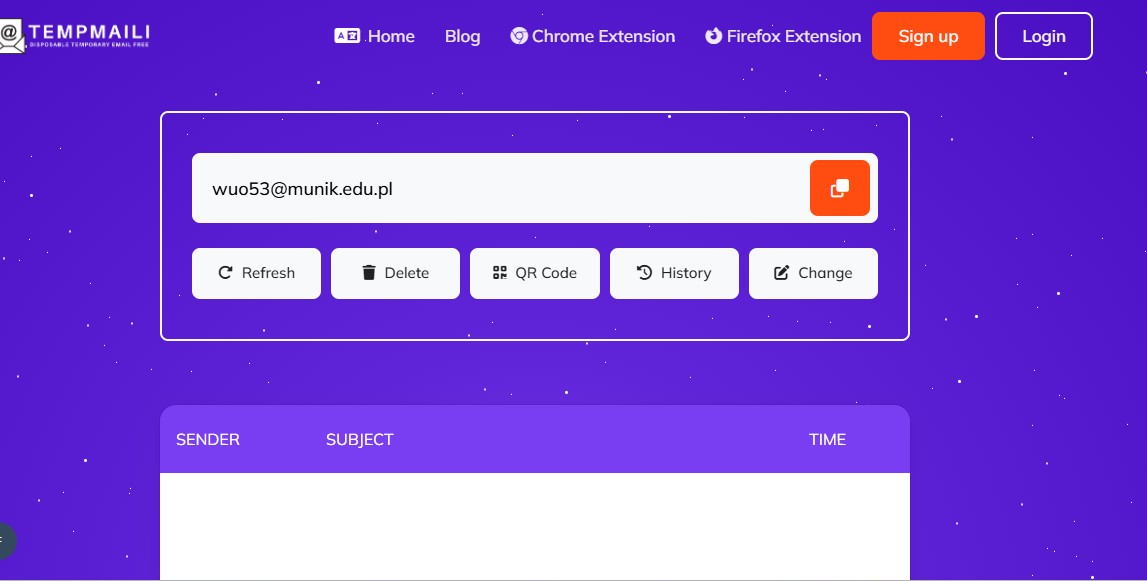This screenshot has height=581, width=1147.
Task: Copy the temporary email address
Action: point(839,188)
